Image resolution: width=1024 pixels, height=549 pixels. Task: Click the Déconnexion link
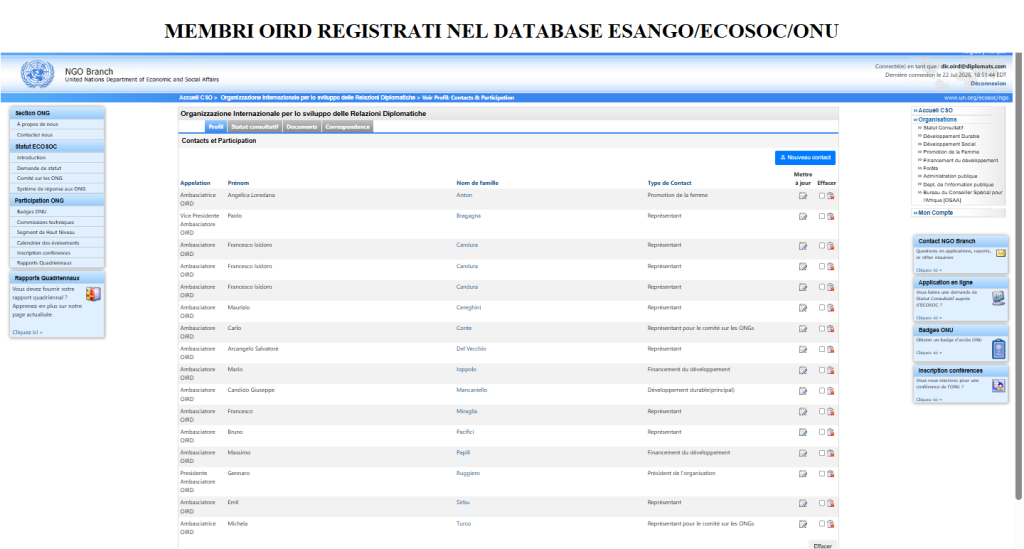pyautogui.click(x=988, y=84)
